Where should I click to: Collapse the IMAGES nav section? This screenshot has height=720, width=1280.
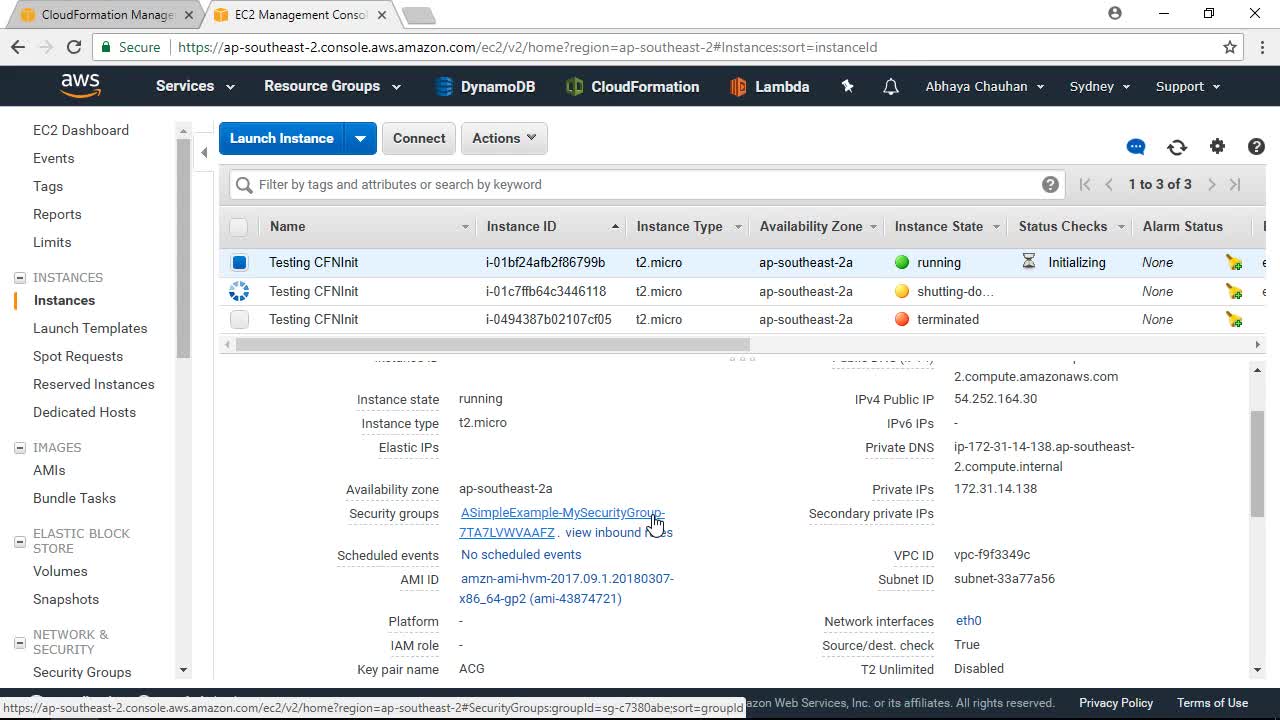[x=19, y=448]
